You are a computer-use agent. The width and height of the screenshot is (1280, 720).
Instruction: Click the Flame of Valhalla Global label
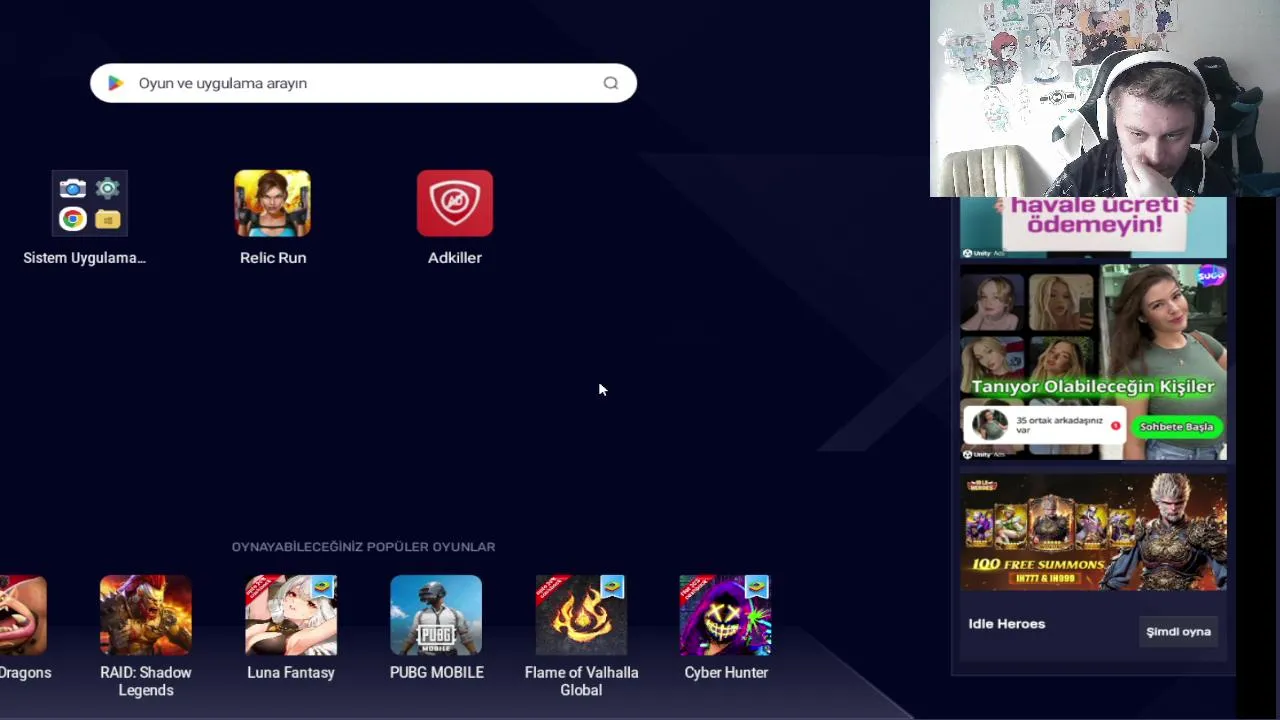tap(581, 681)
